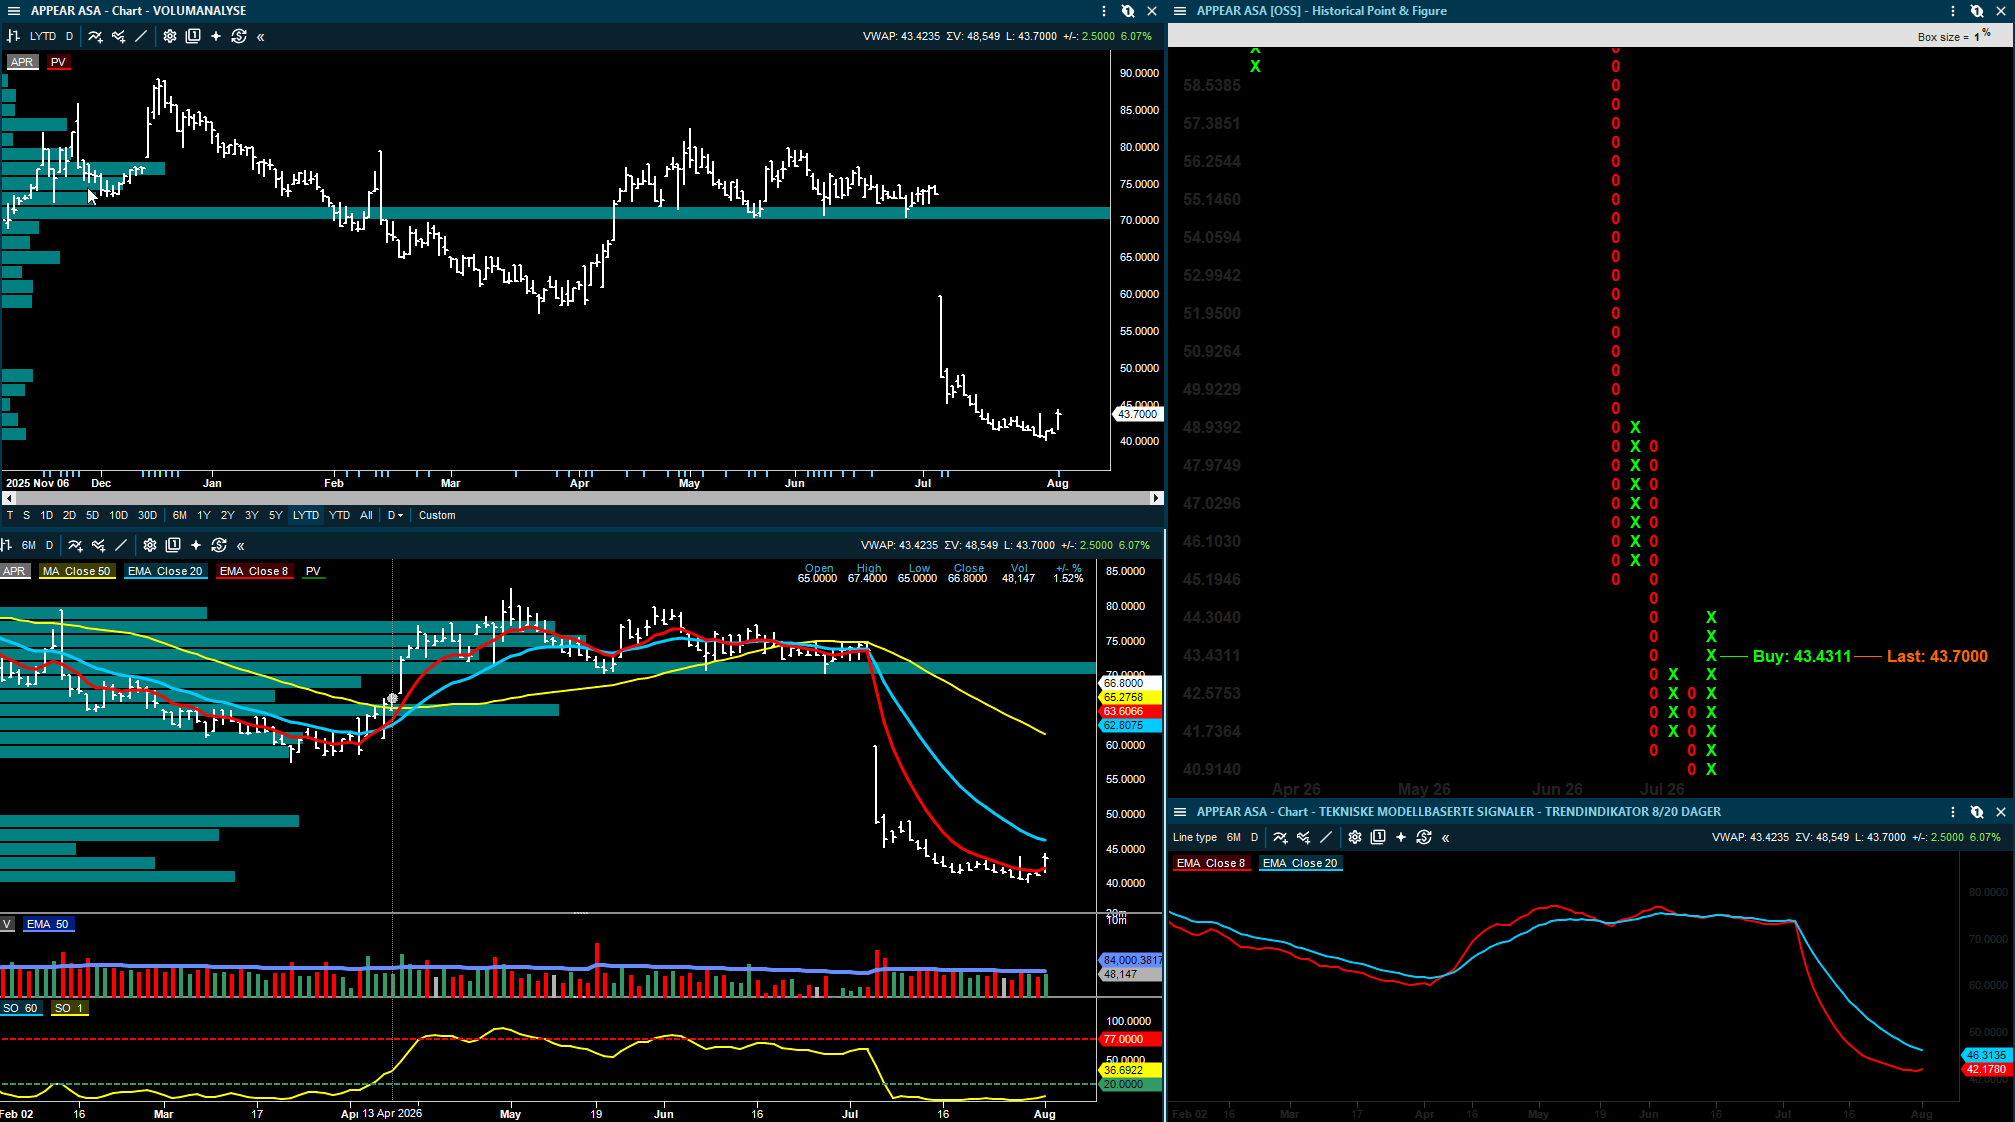This screenshot has width=2015, height=1122.
Task: Open hamburger menu of Historical Point & Figure window
Action: click(1180, 11)
